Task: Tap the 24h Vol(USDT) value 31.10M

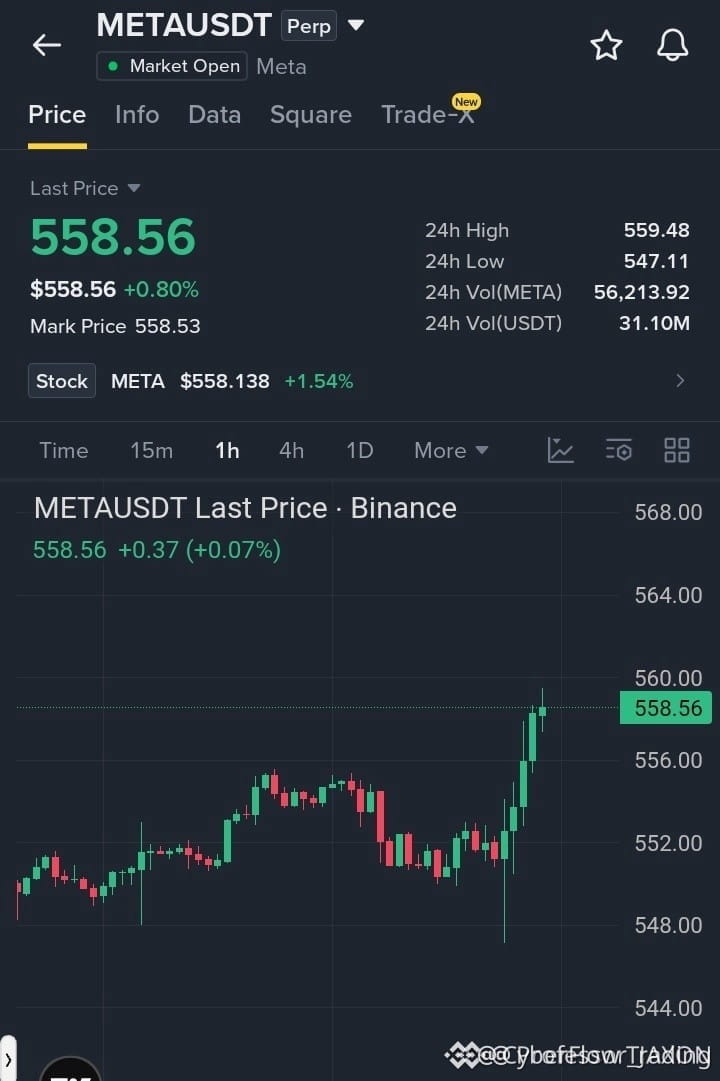Action: (654, 323)
